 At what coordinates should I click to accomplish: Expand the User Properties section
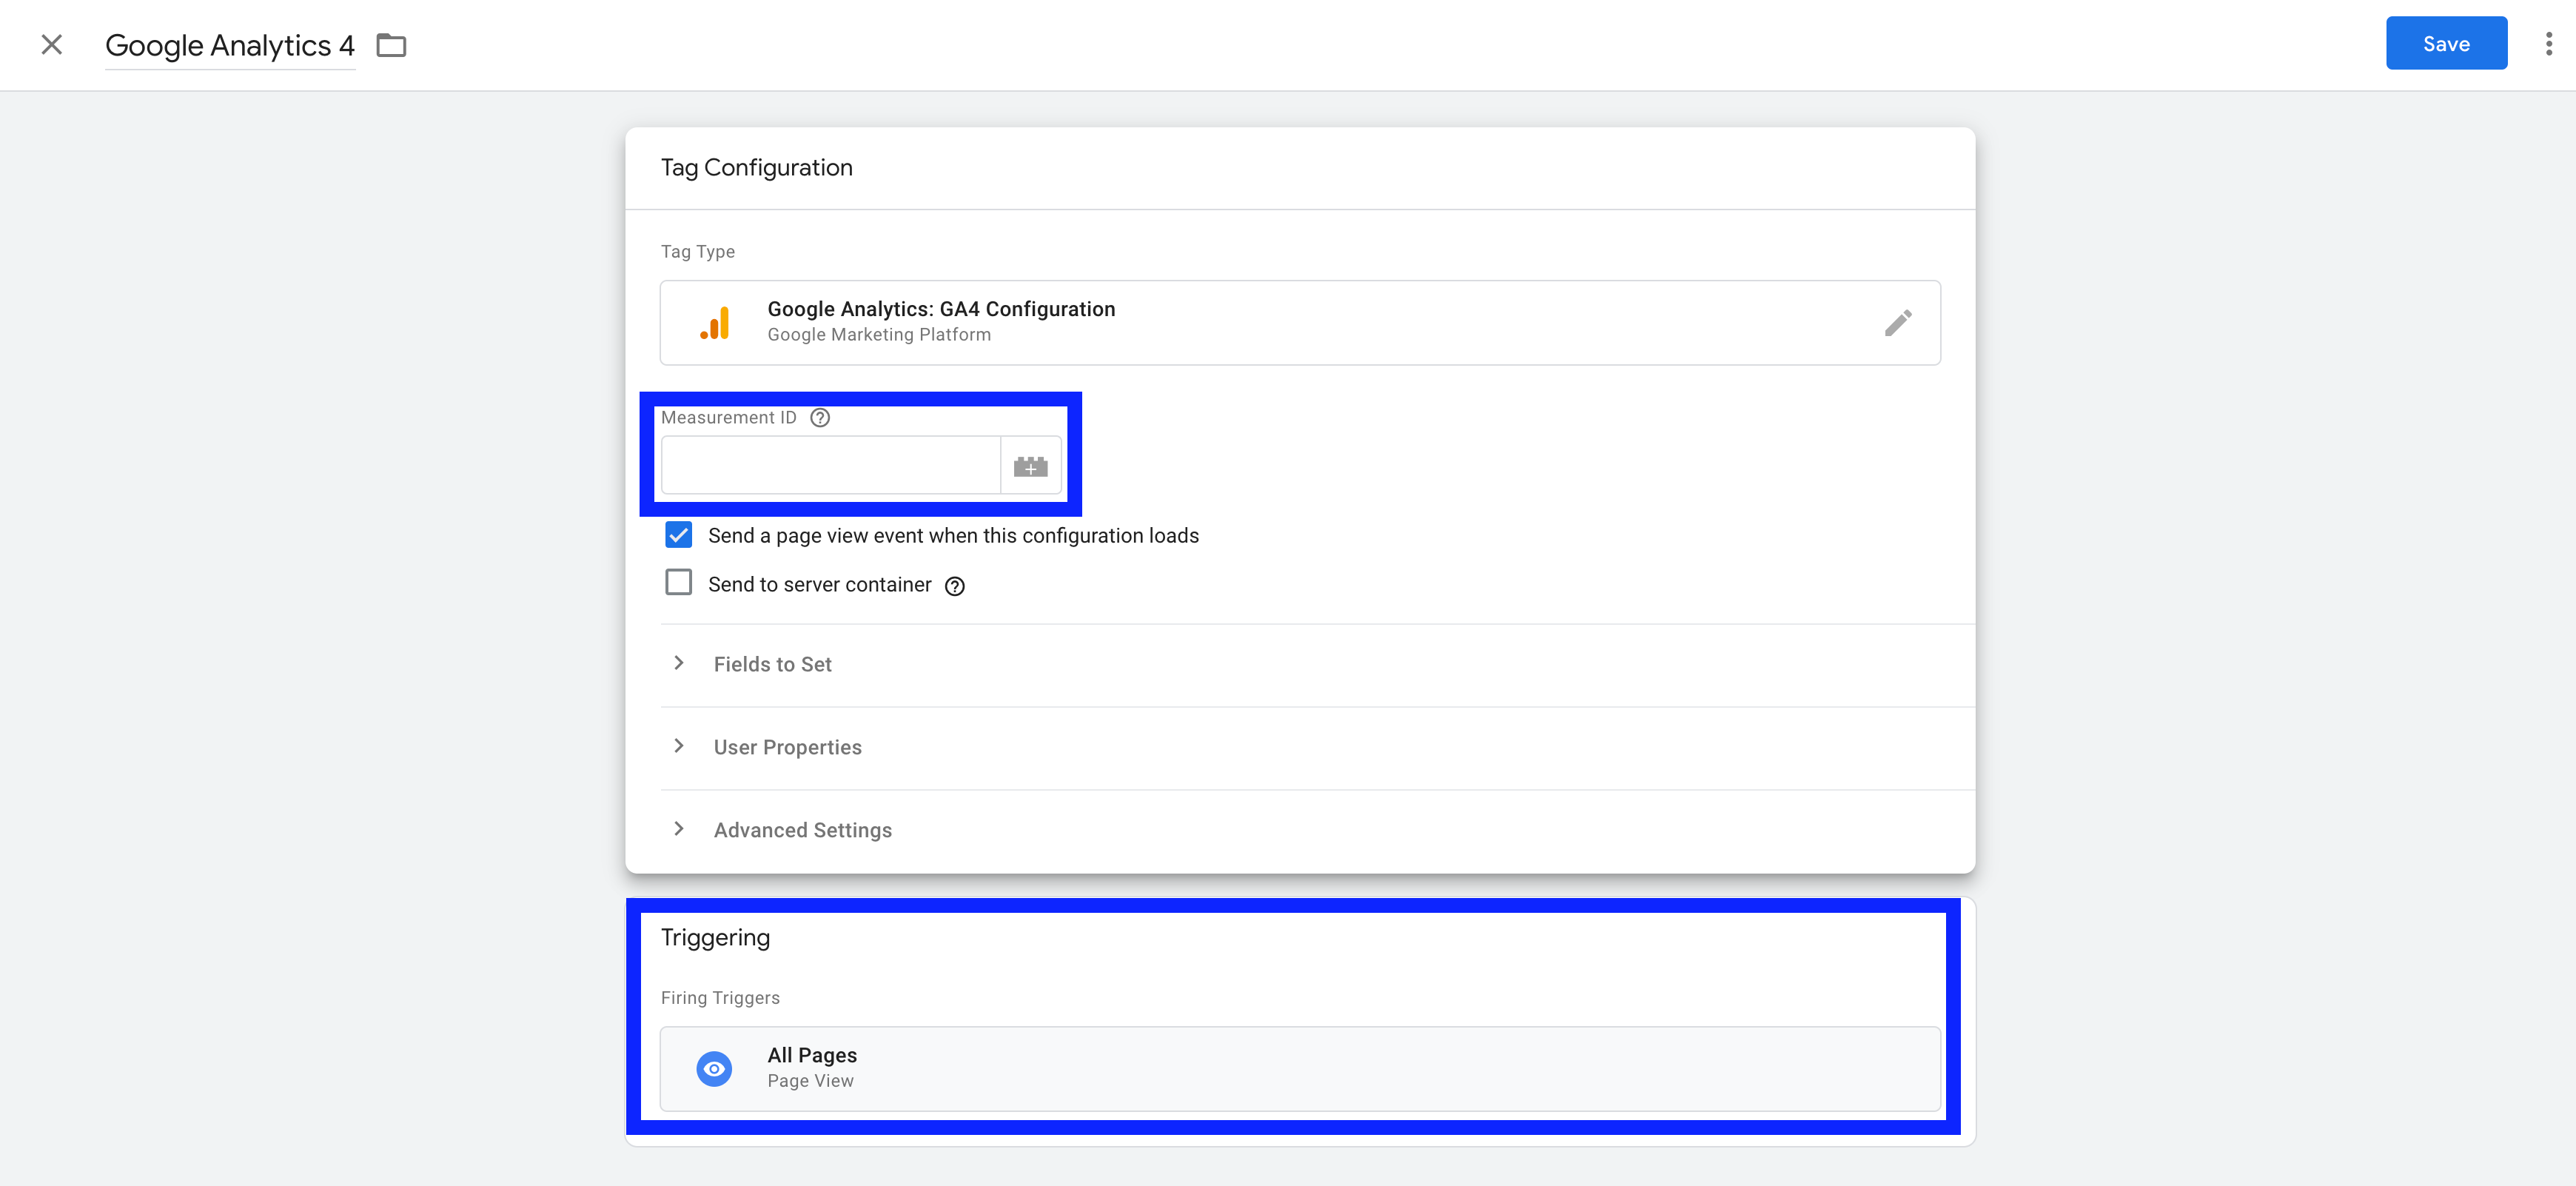click(x=1318, y=748)
